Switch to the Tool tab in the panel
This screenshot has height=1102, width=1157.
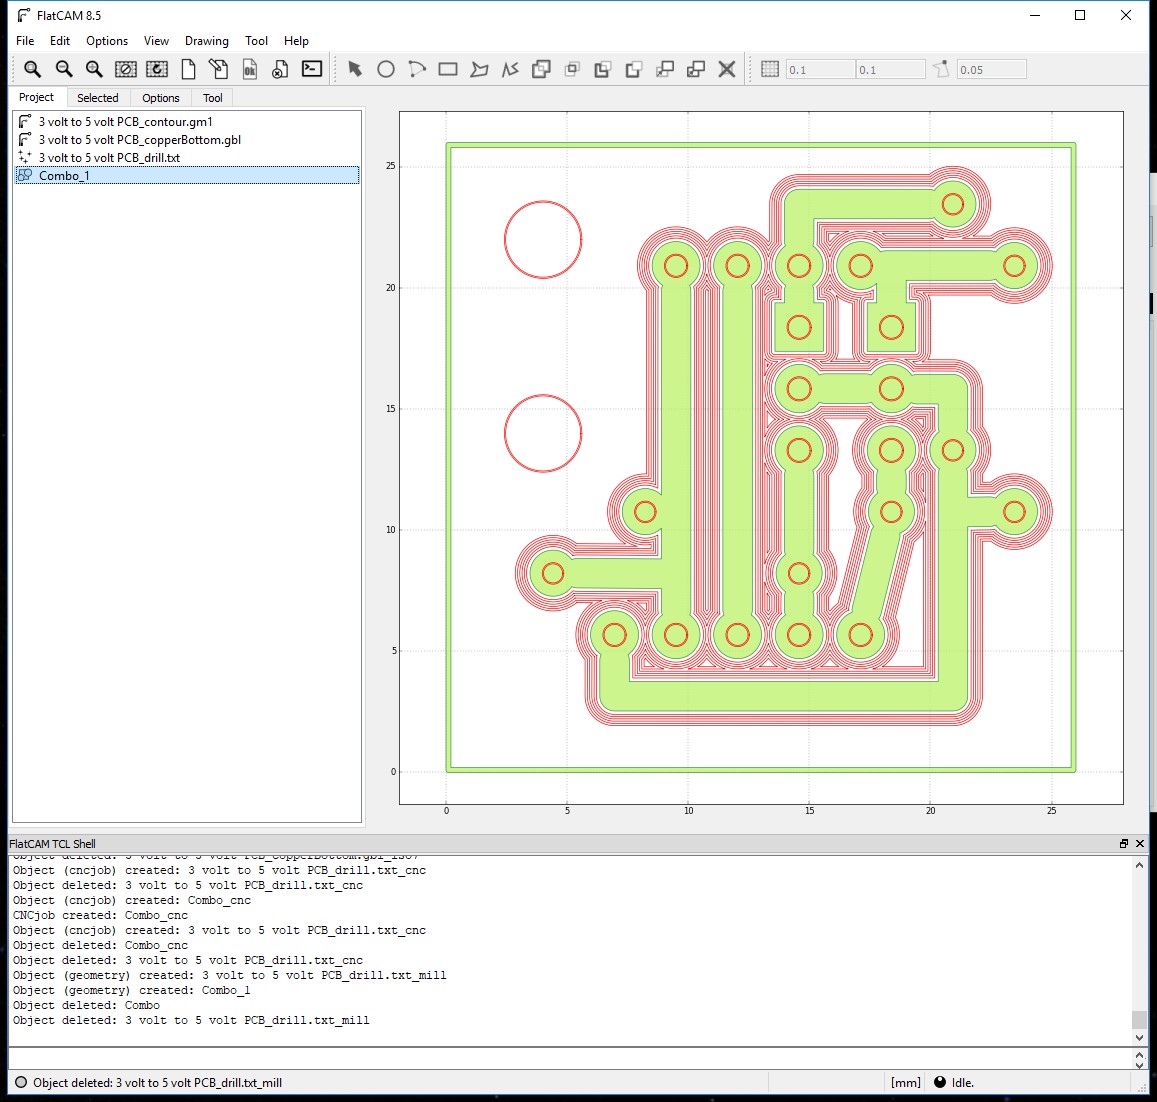(213, 97)
